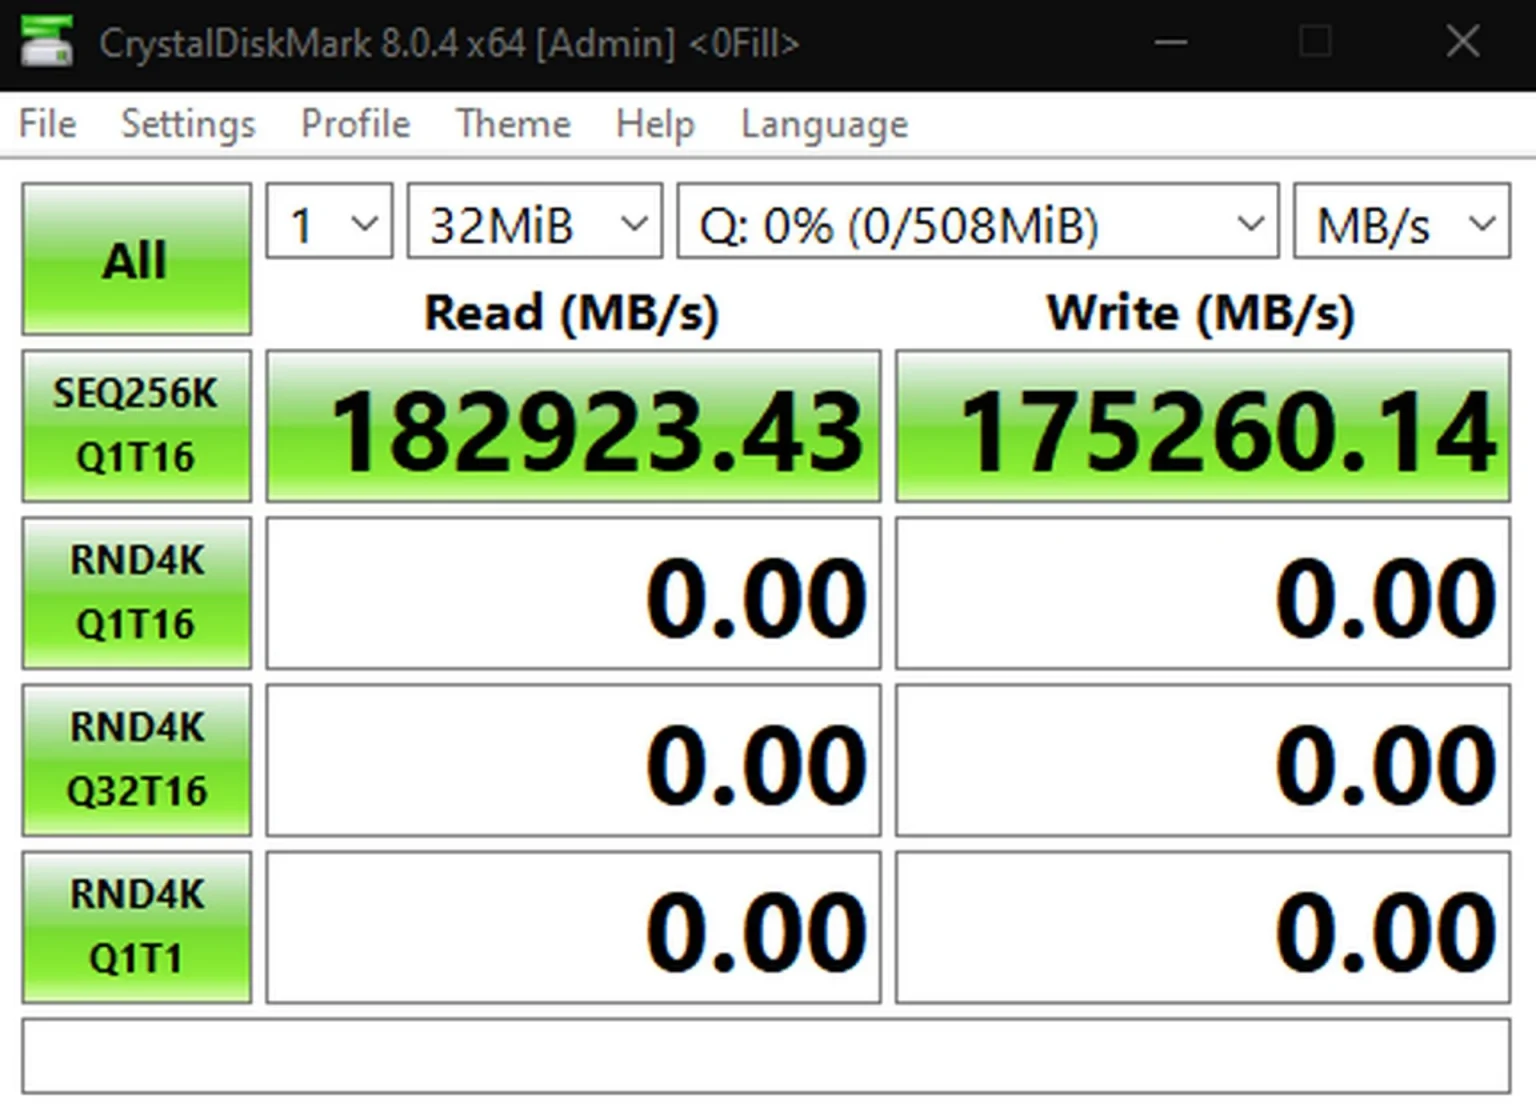The image size is (1536, 1119).
Task: Start the RND4K Q1T1 benchmark
Action: pos(136,927)
